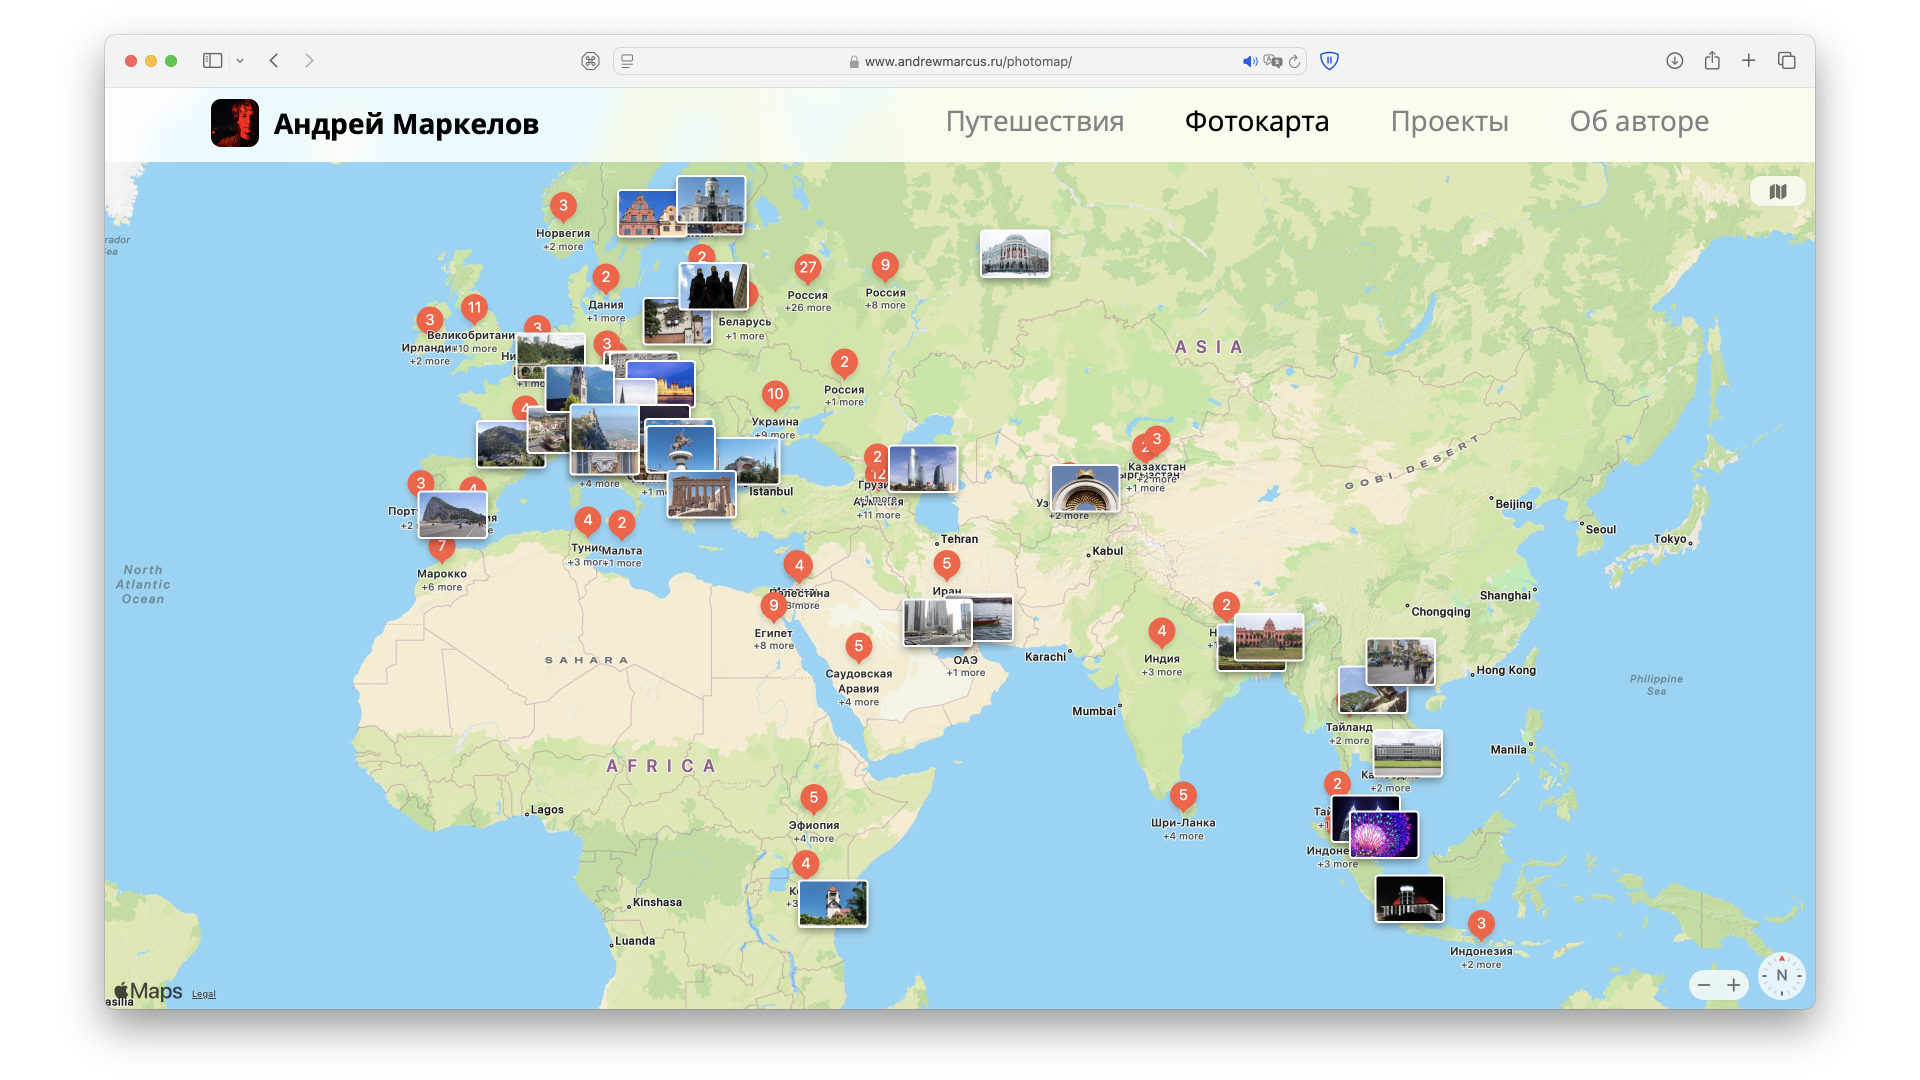Mute the tab audio speaker icon
The height and width of the screenshot is (1080, 1920).
(1249, 62)
